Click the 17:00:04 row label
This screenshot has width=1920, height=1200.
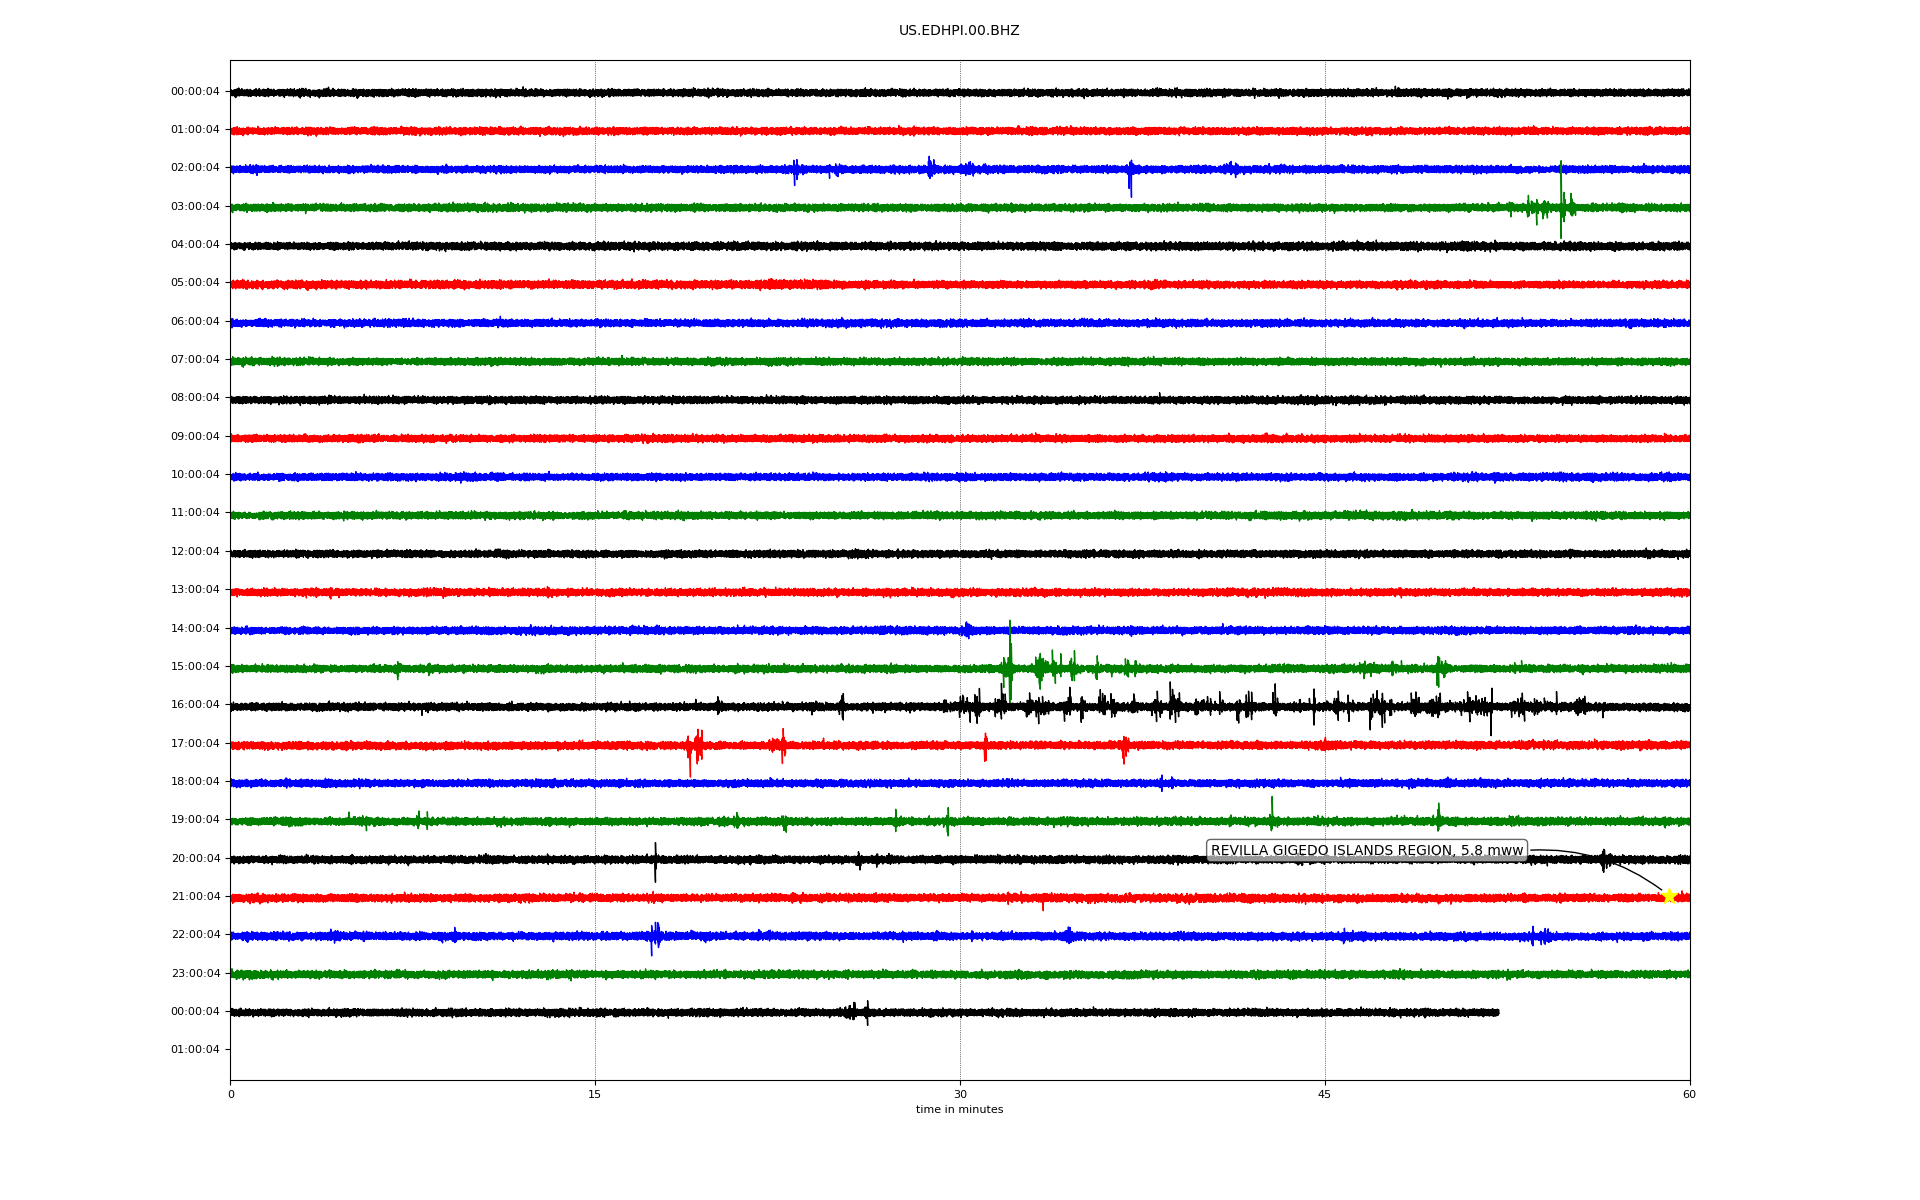(195, 744)
